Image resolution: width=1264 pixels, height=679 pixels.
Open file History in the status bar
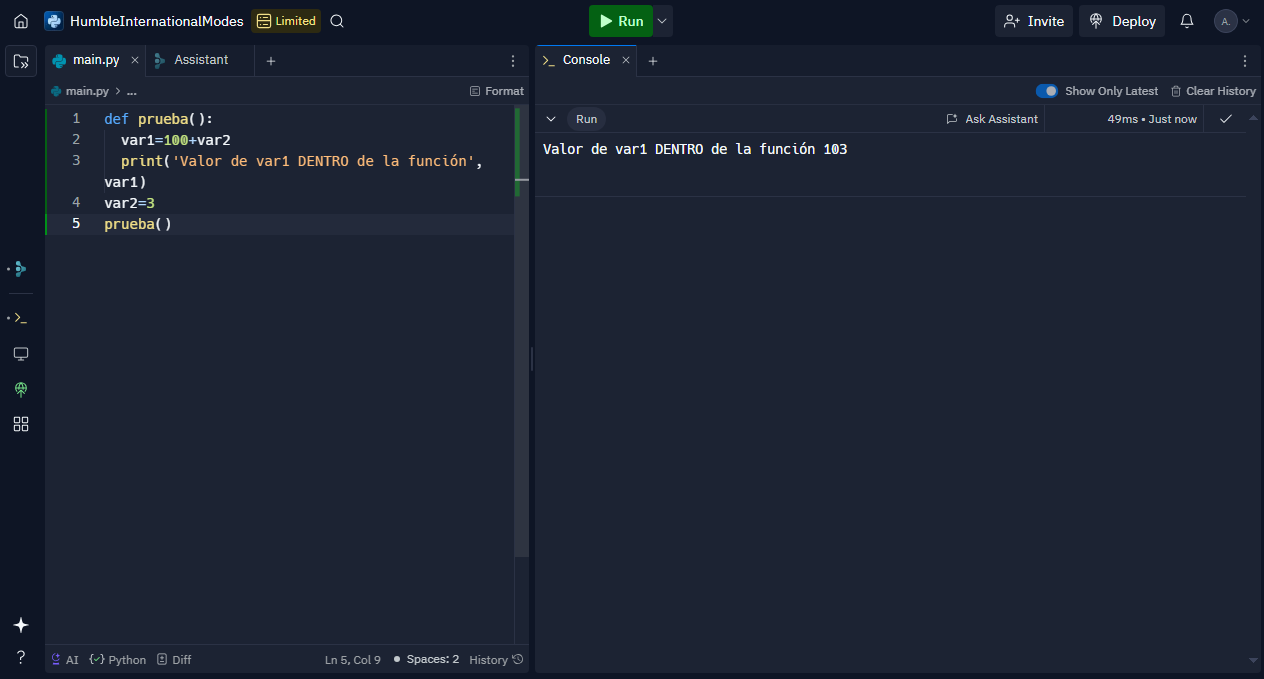496,660
